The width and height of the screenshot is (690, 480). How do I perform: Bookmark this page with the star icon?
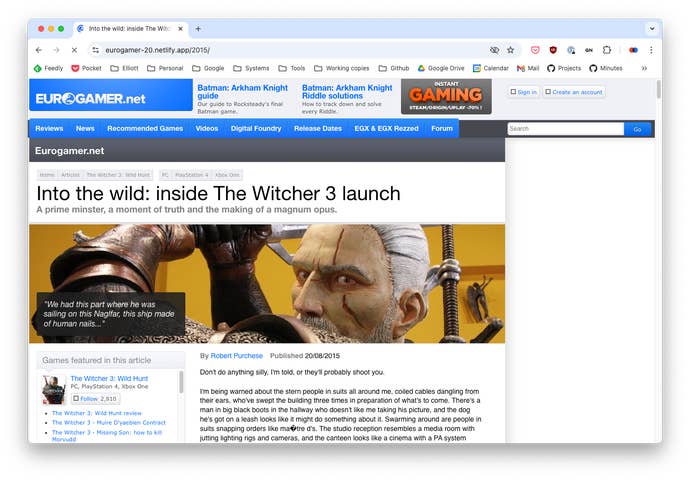(x=510, y=50)
